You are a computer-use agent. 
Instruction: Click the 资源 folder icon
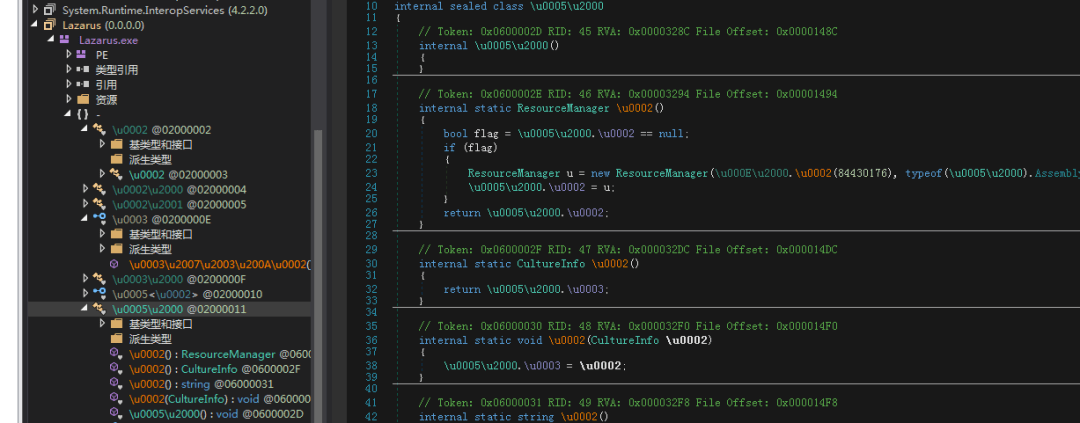[x=83, y=100]
